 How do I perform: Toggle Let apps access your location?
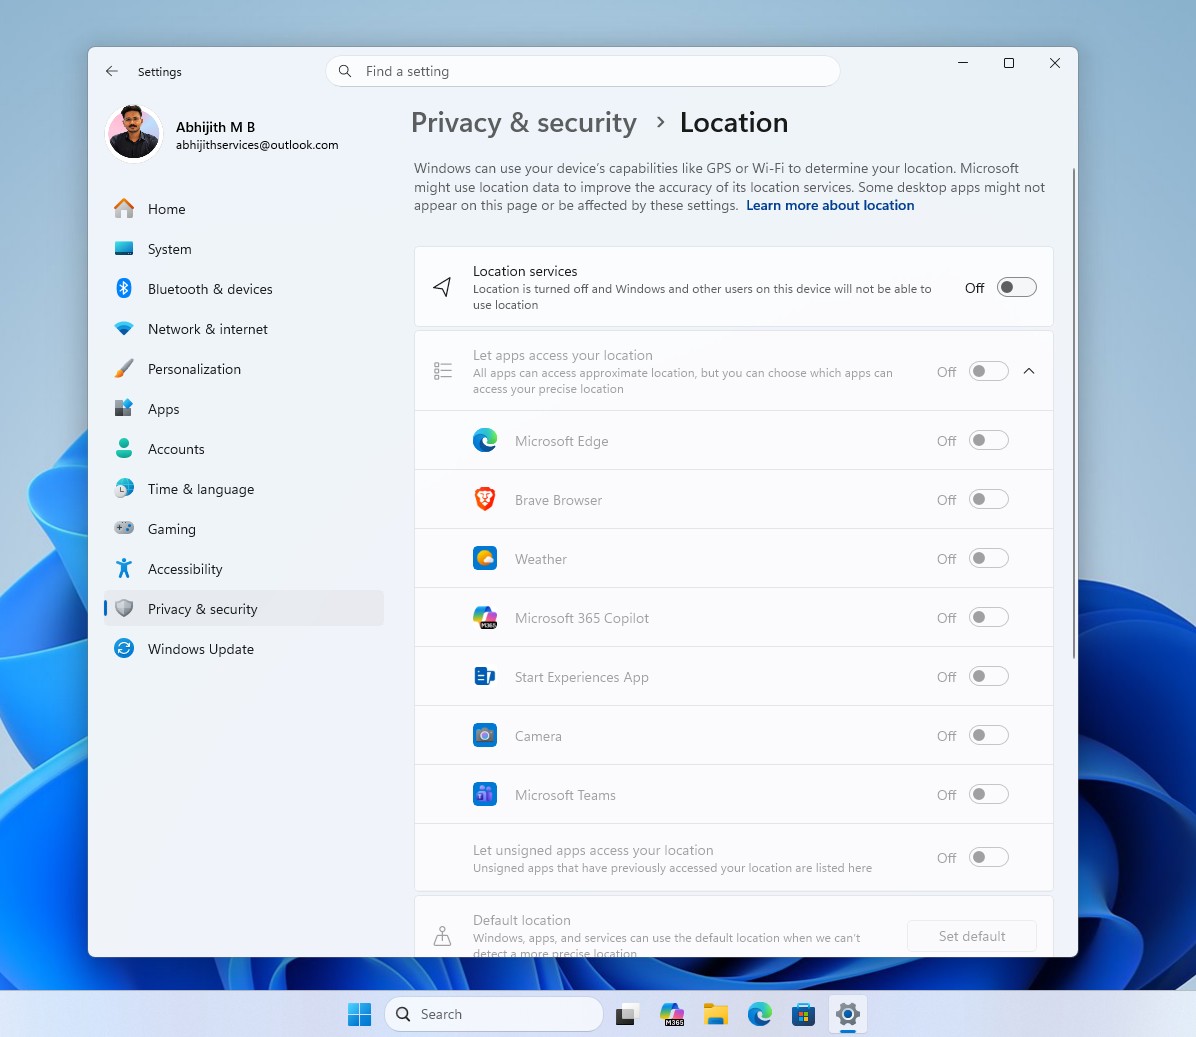coord(989,371)
